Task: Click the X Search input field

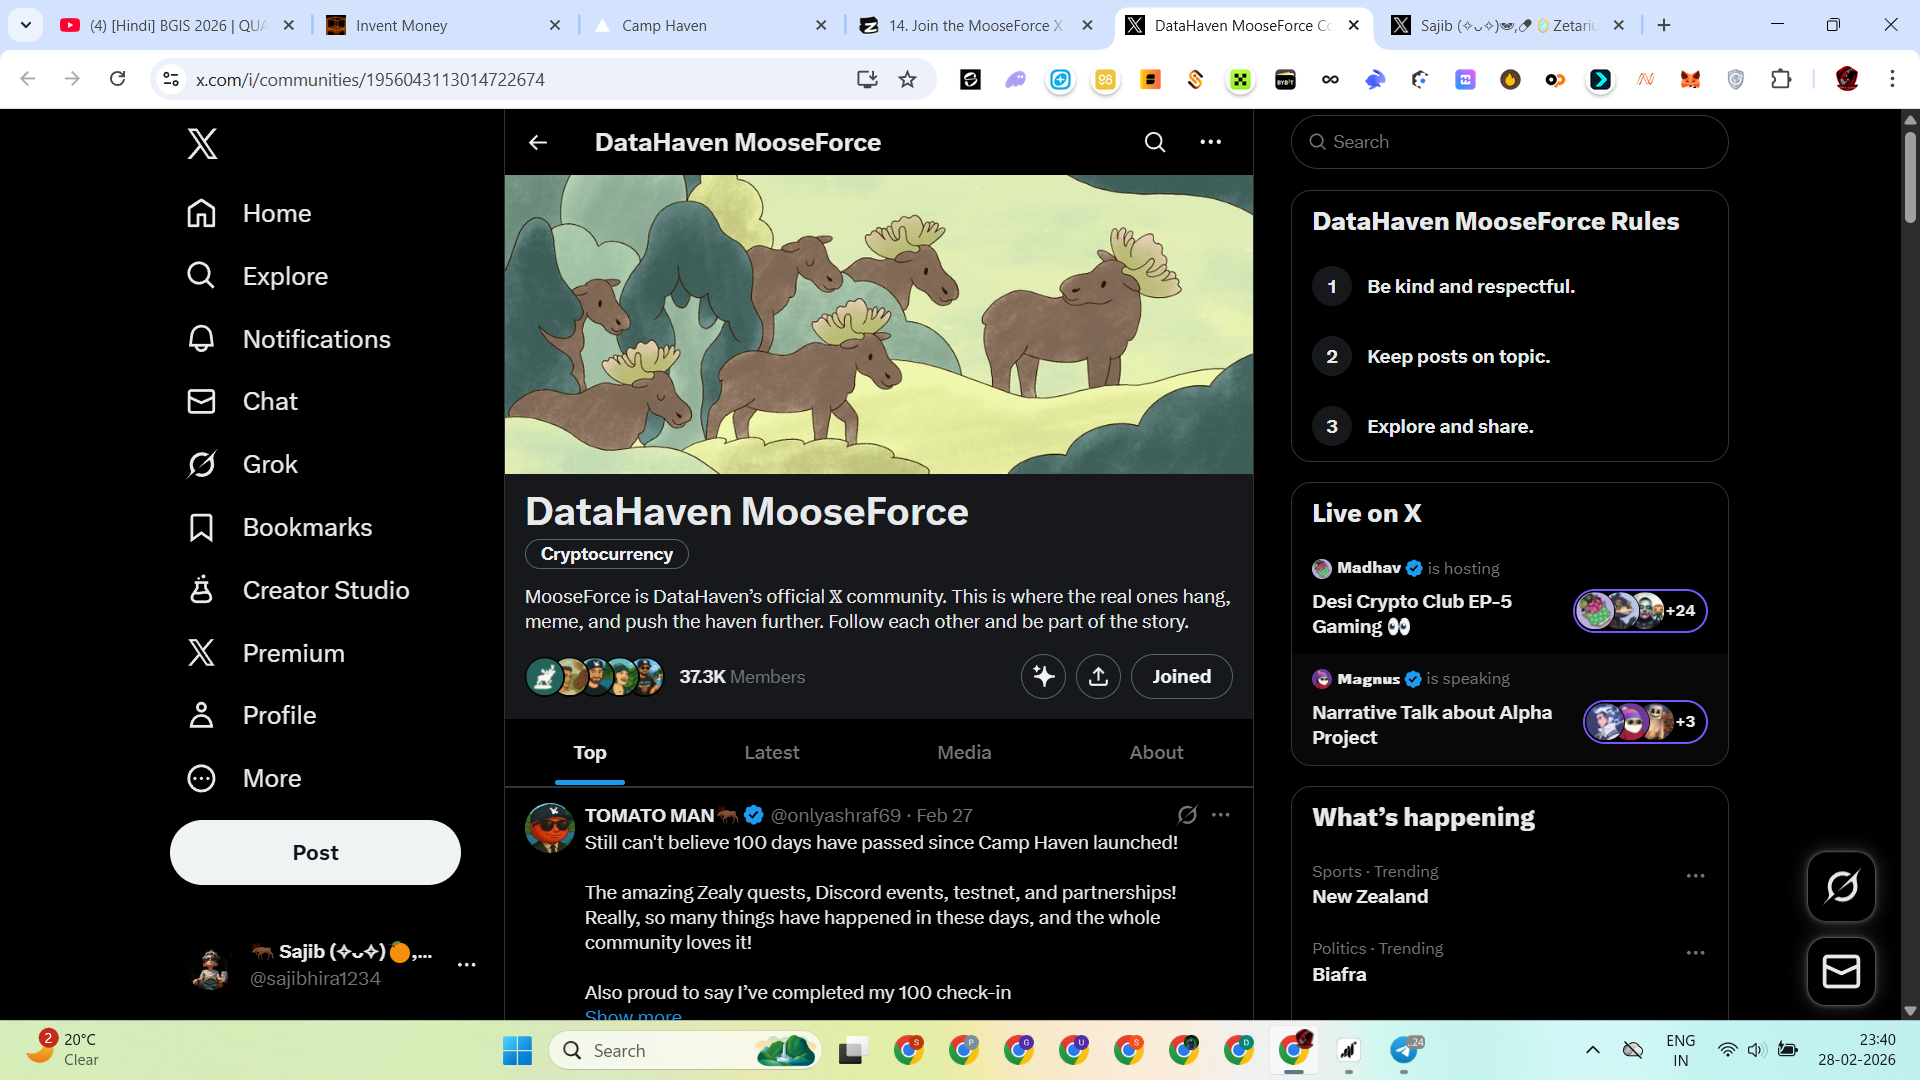Action: (1509, 142)
